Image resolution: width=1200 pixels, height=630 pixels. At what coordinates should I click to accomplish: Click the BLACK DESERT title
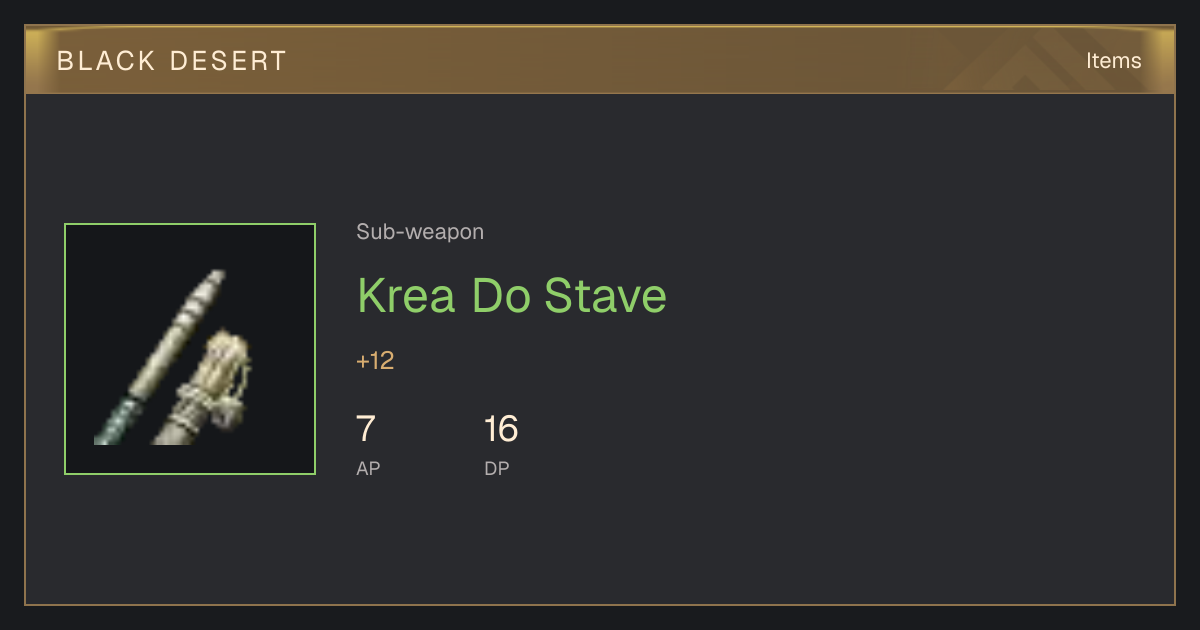172,61
